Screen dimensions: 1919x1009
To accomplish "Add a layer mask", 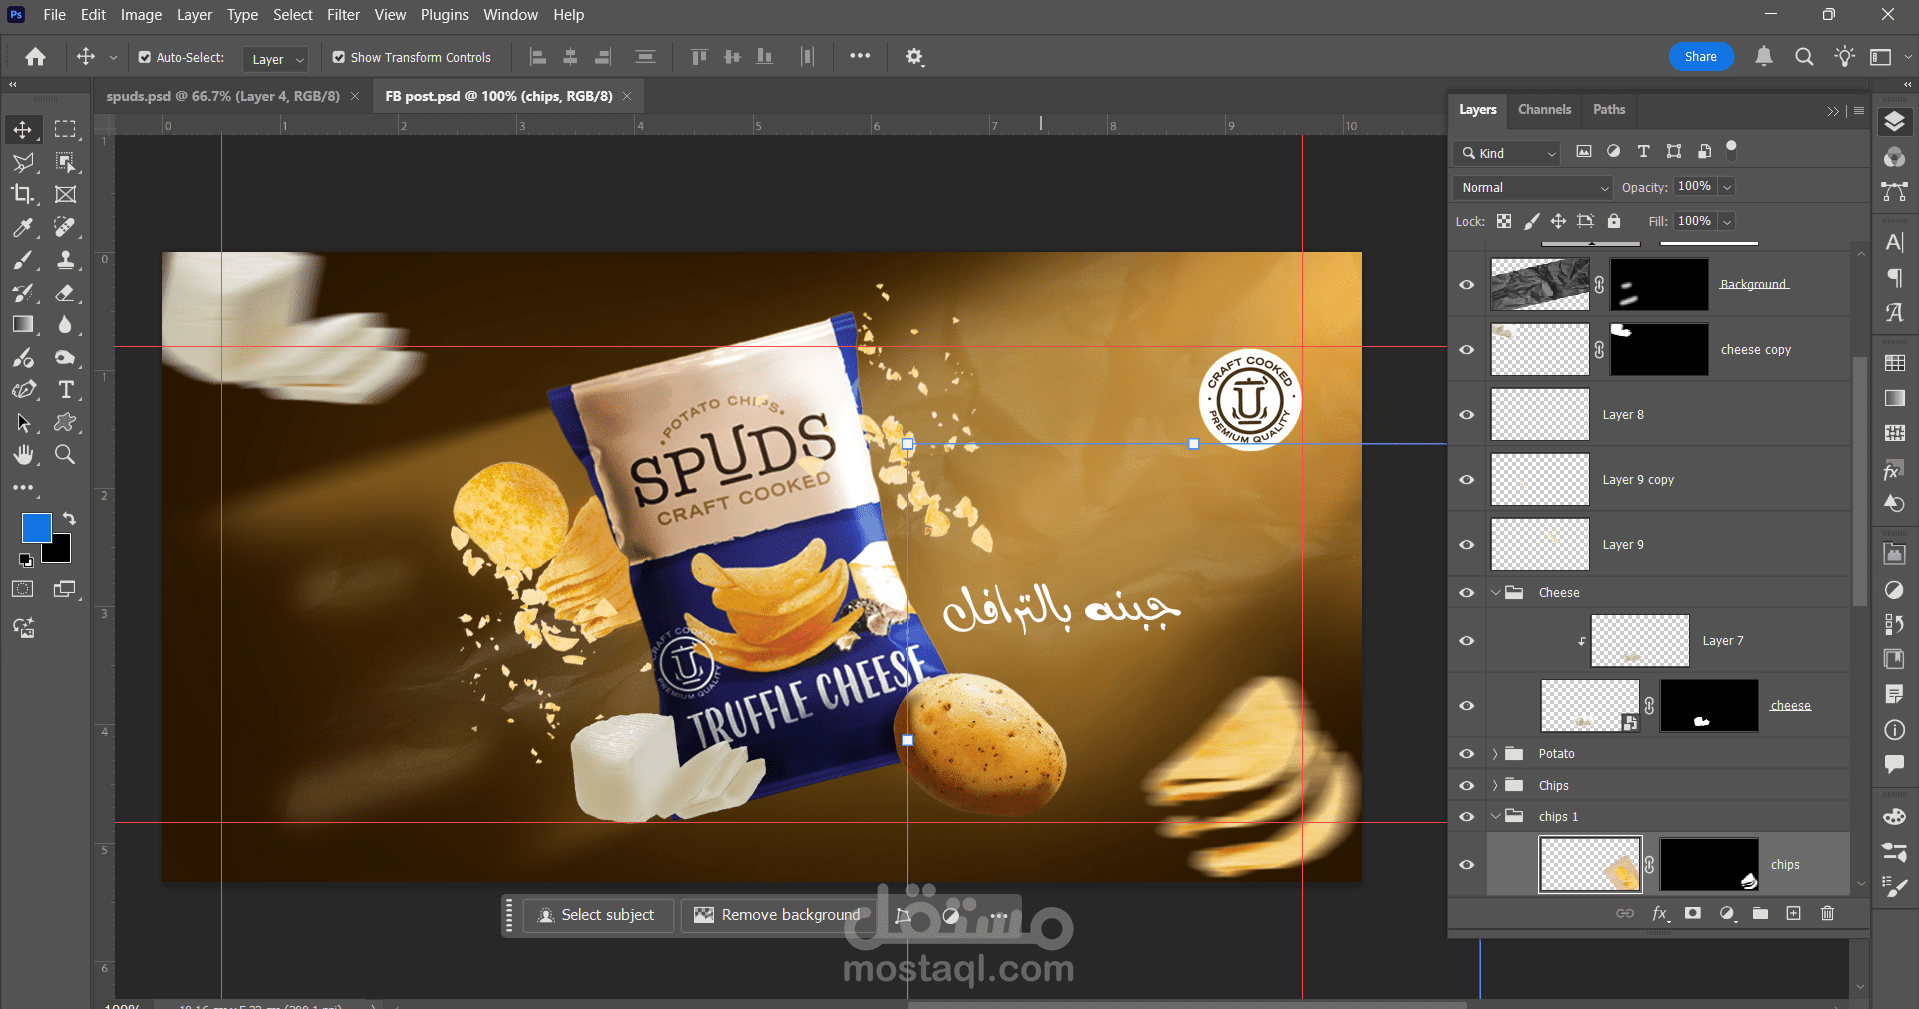I will [x=1693, y=913].
